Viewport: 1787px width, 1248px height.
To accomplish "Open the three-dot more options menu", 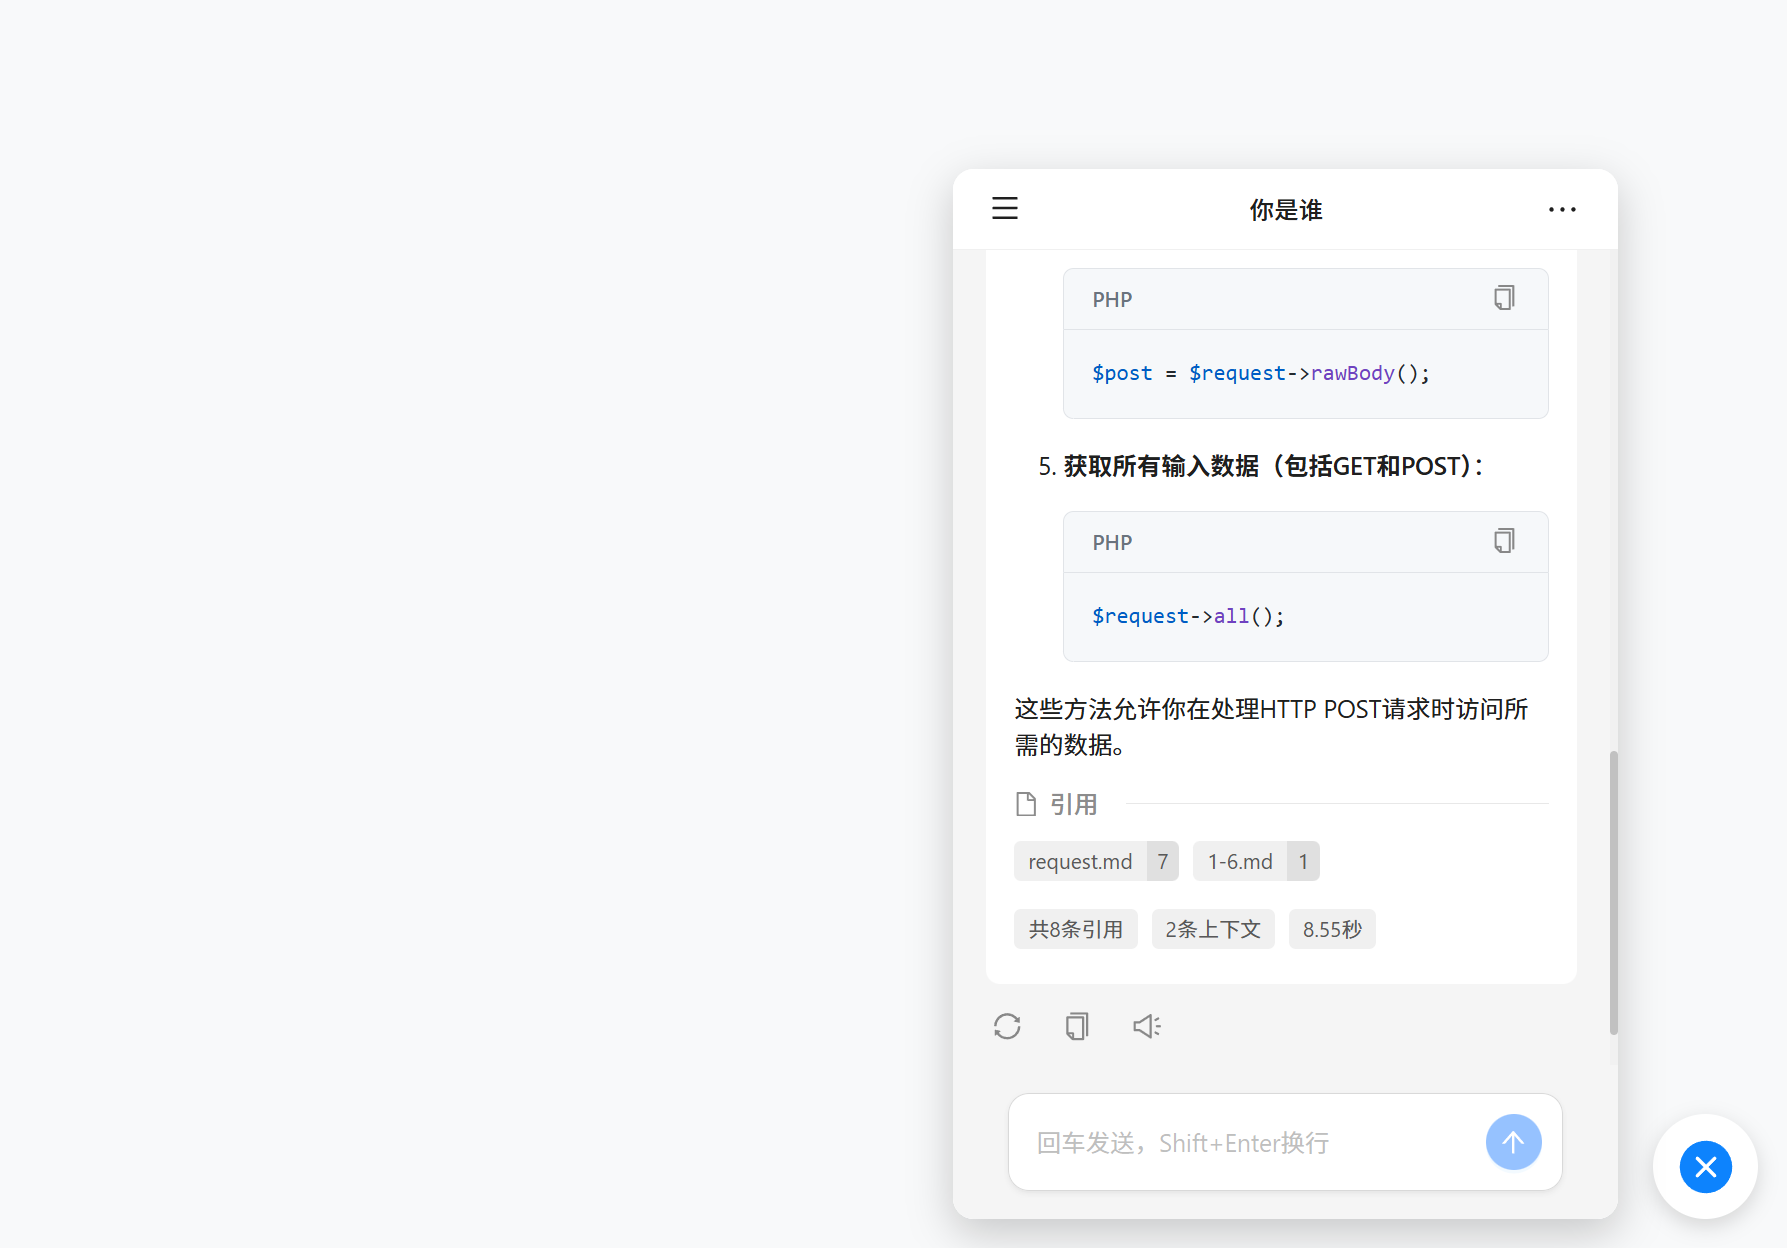I will [1562, 209].
